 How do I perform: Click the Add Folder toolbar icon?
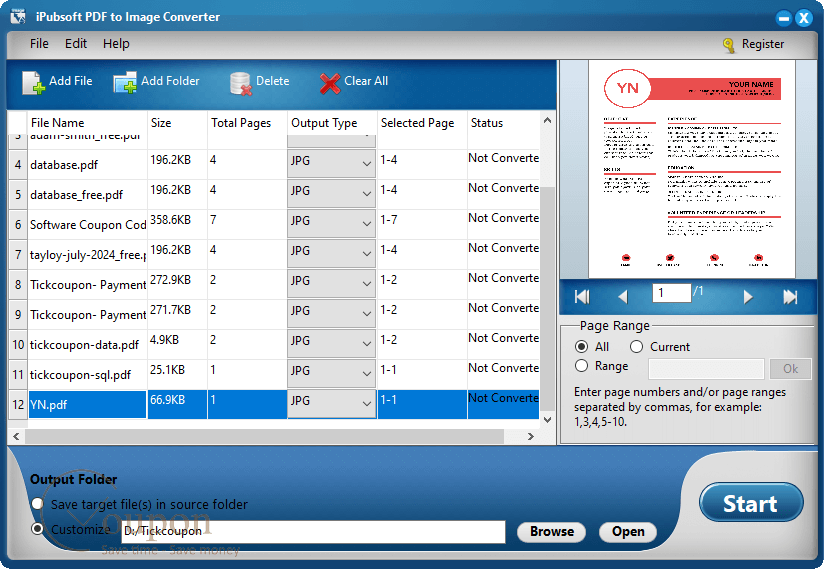click(125, 82)
